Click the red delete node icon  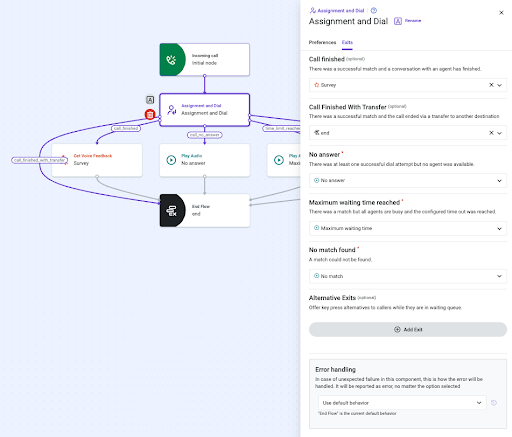pyautogui.click(x=150, y=115)
